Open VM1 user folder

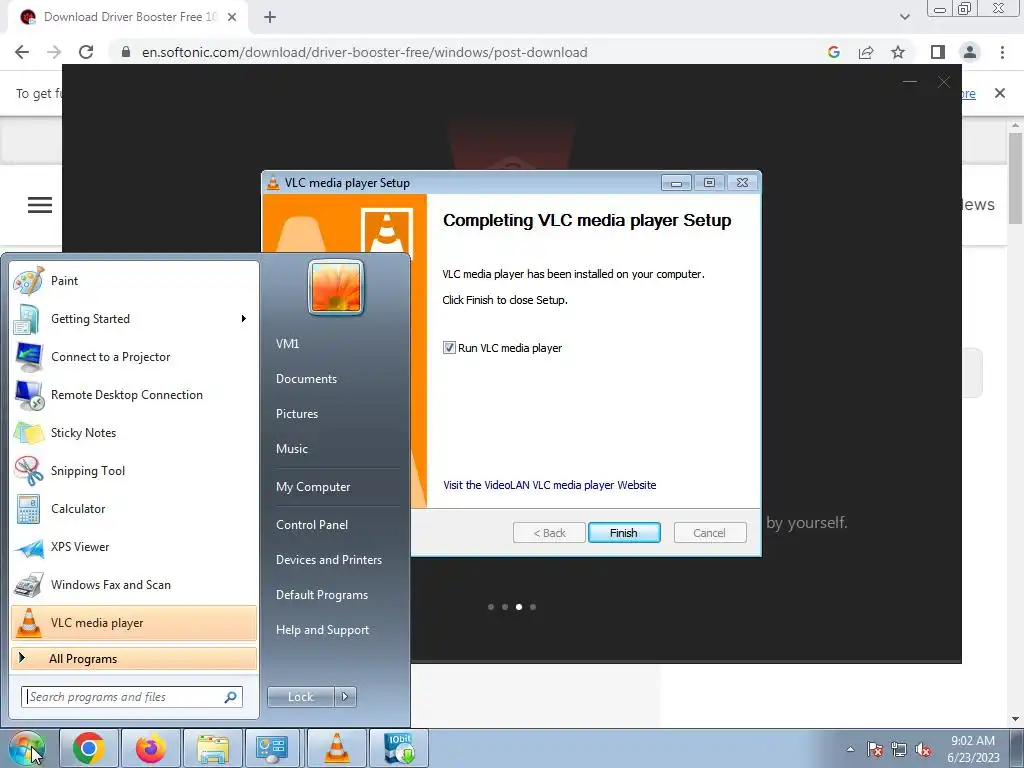(287, 344)
